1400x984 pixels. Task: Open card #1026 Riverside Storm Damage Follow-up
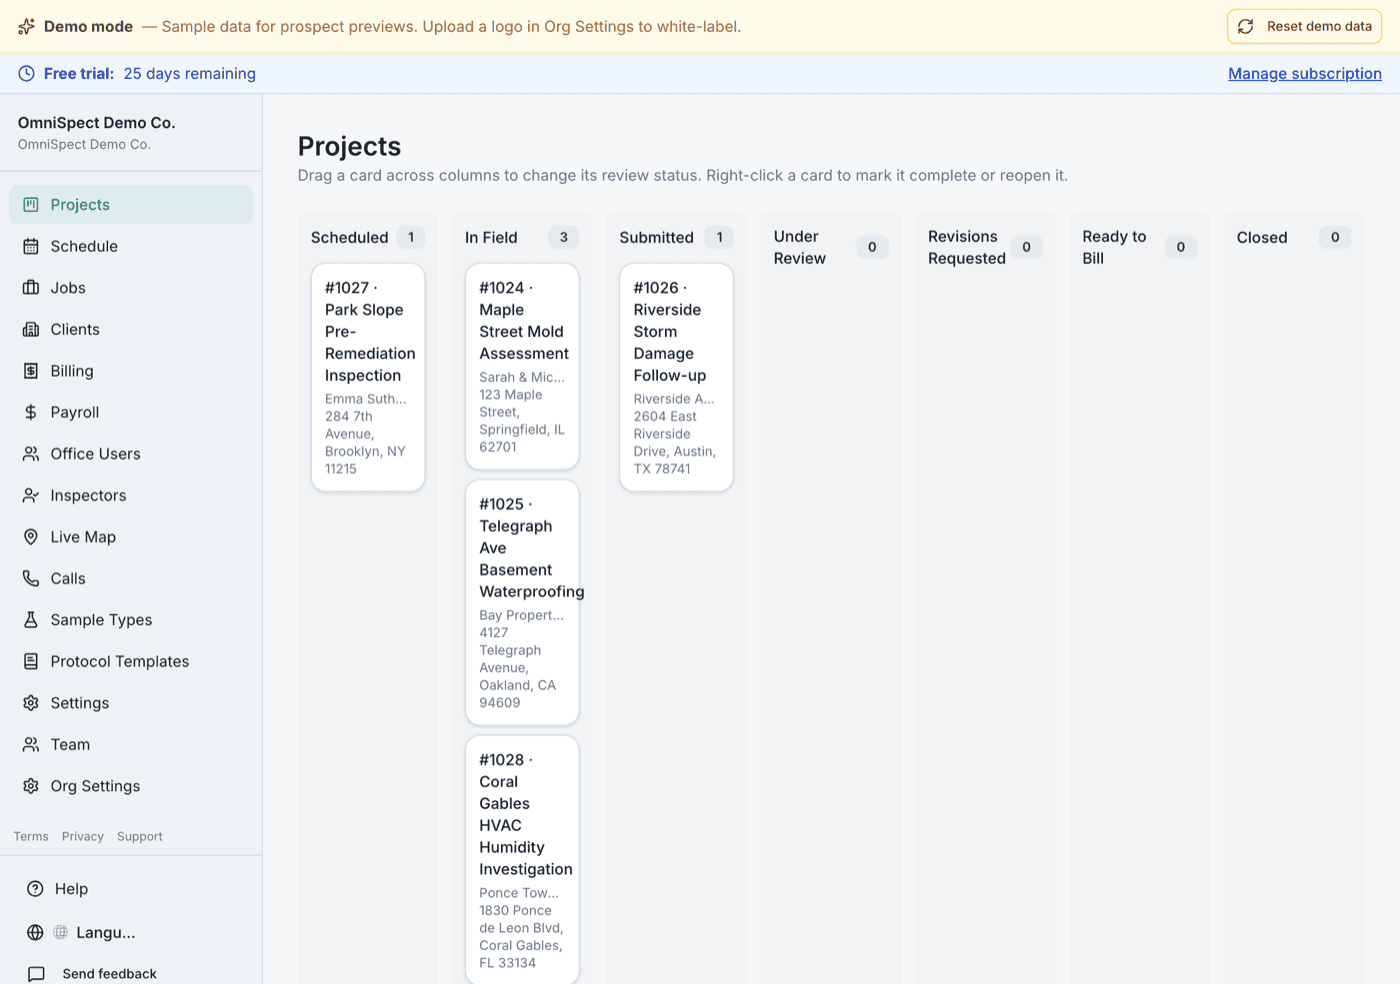676,377
